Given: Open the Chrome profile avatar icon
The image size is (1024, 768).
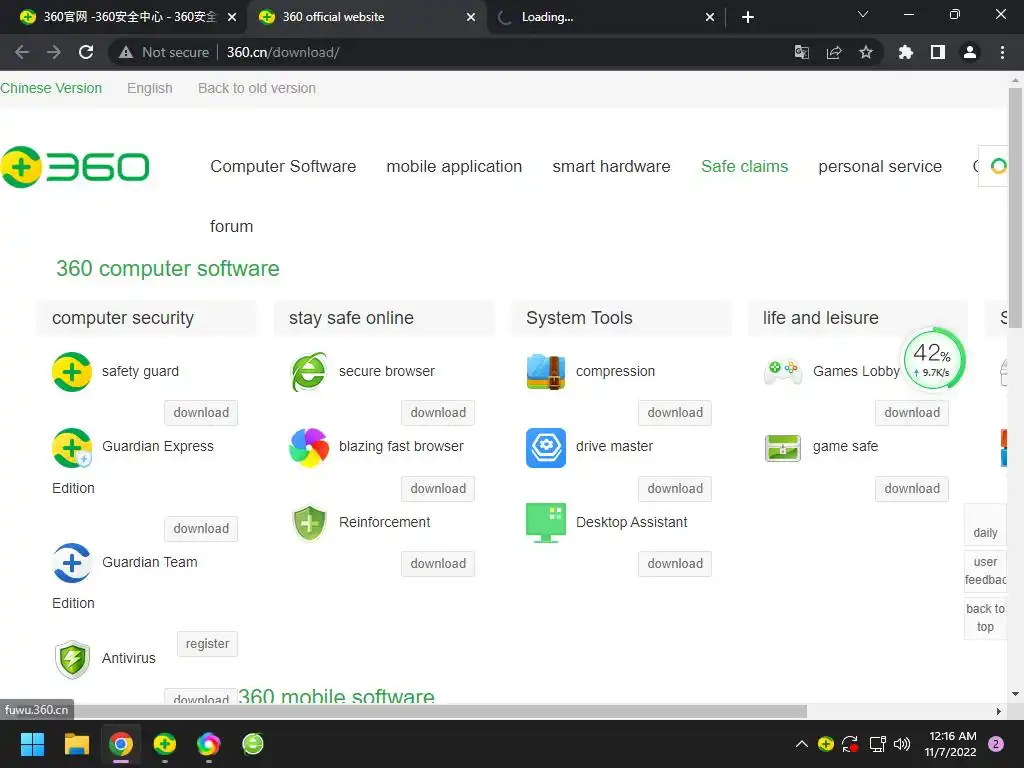Looking at the screenshot, I should (x=970, y=52).
